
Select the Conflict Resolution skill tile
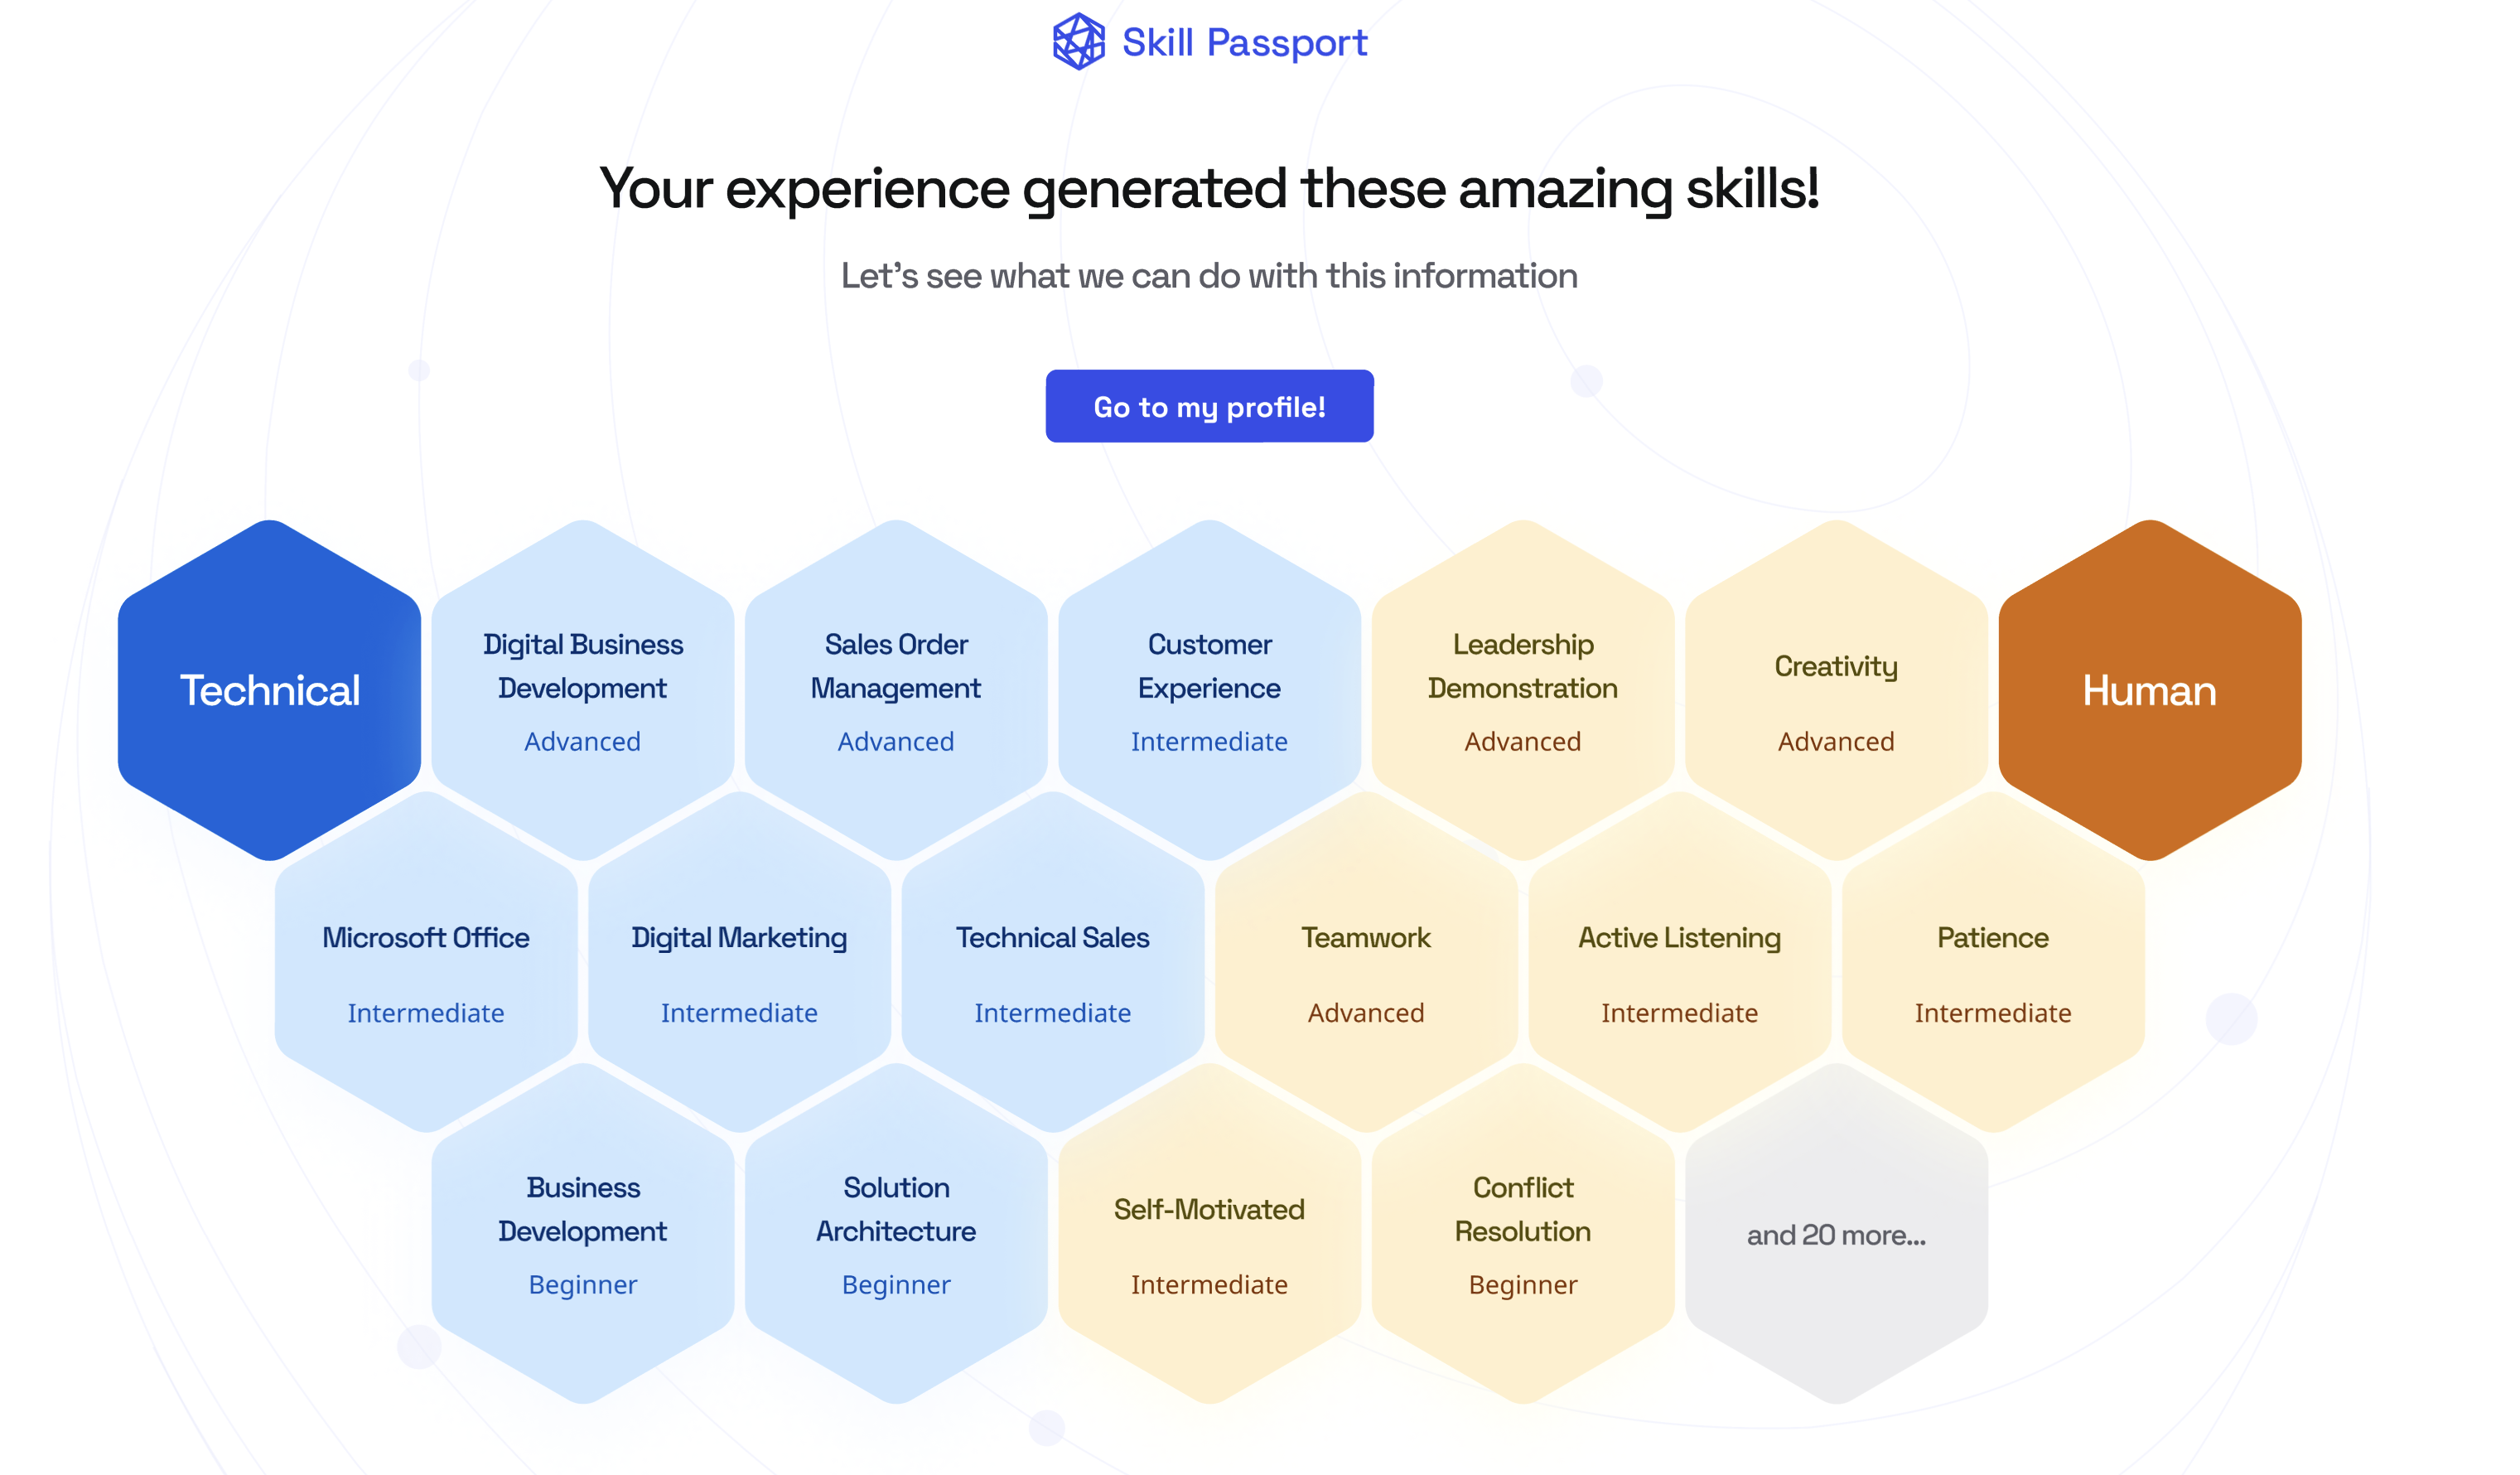1522,1233
